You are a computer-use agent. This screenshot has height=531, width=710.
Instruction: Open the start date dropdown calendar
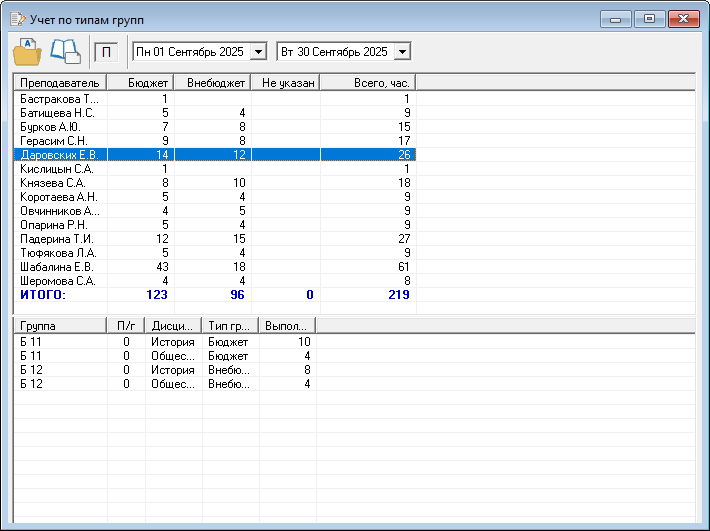pyautogui.click(x=259, y=51)
